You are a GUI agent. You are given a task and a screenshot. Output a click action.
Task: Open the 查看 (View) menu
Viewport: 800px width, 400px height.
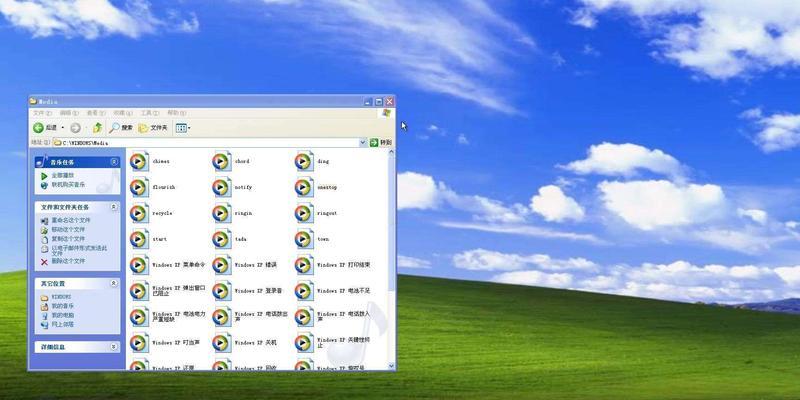coord(96,113)
